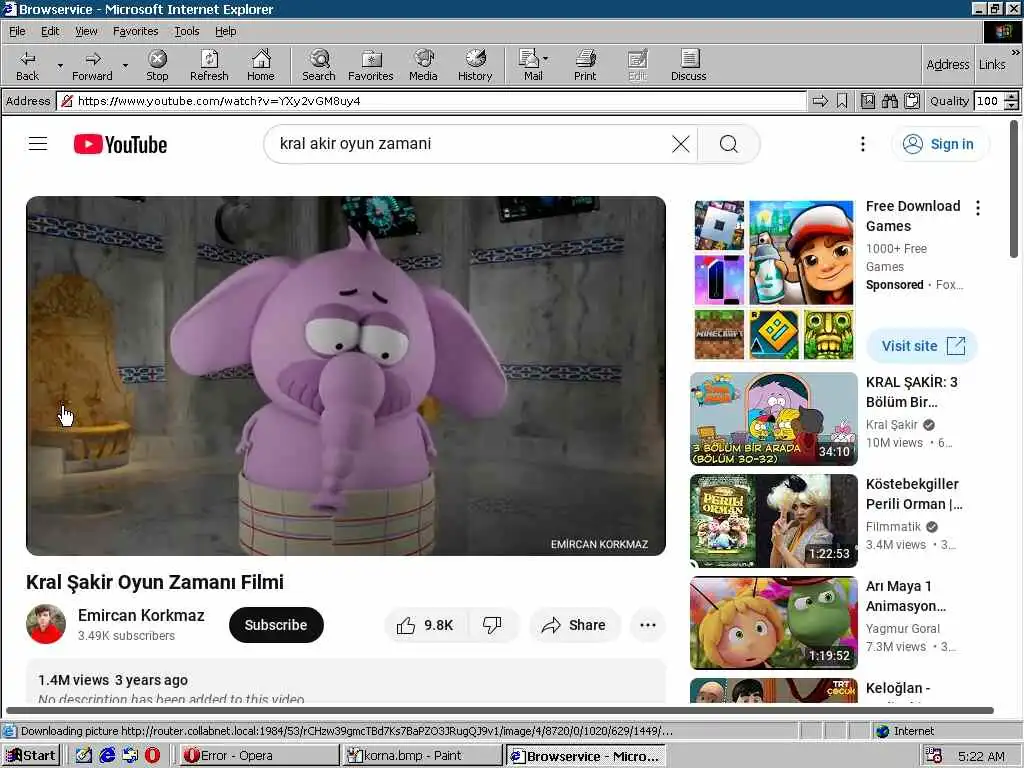Viewport: 1024px width, 768px height.
Task: Open Free Download Games ad thumbnail
Action: [773, 281]
